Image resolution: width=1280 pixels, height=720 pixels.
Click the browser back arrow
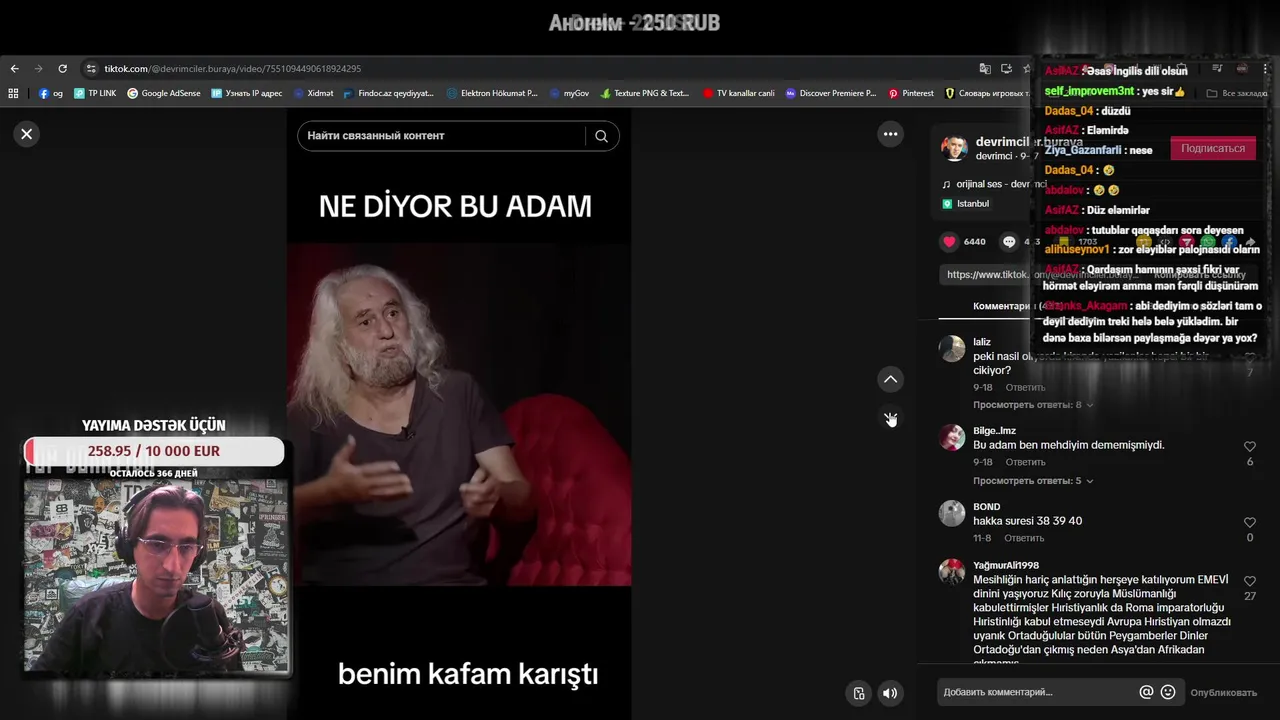(14, 69)
